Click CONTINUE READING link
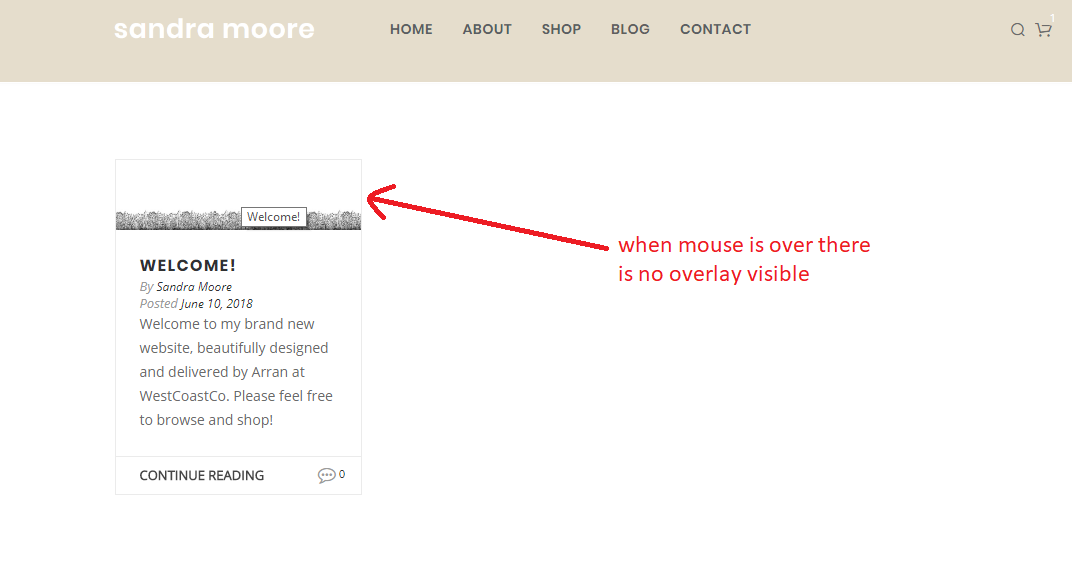 [x=202, y=476]
